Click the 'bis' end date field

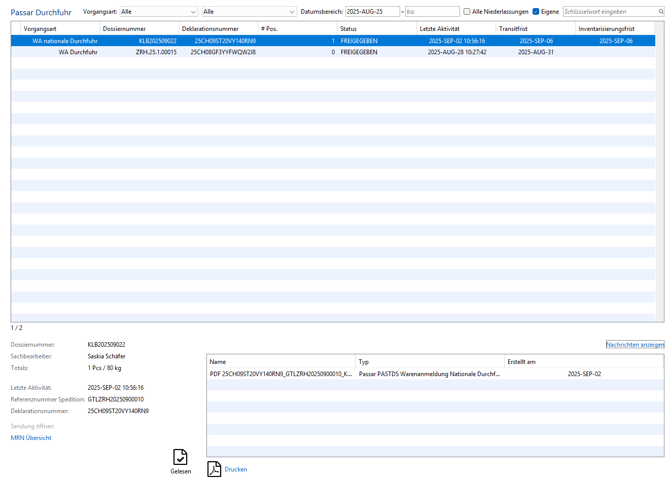[x=432, y=12]
